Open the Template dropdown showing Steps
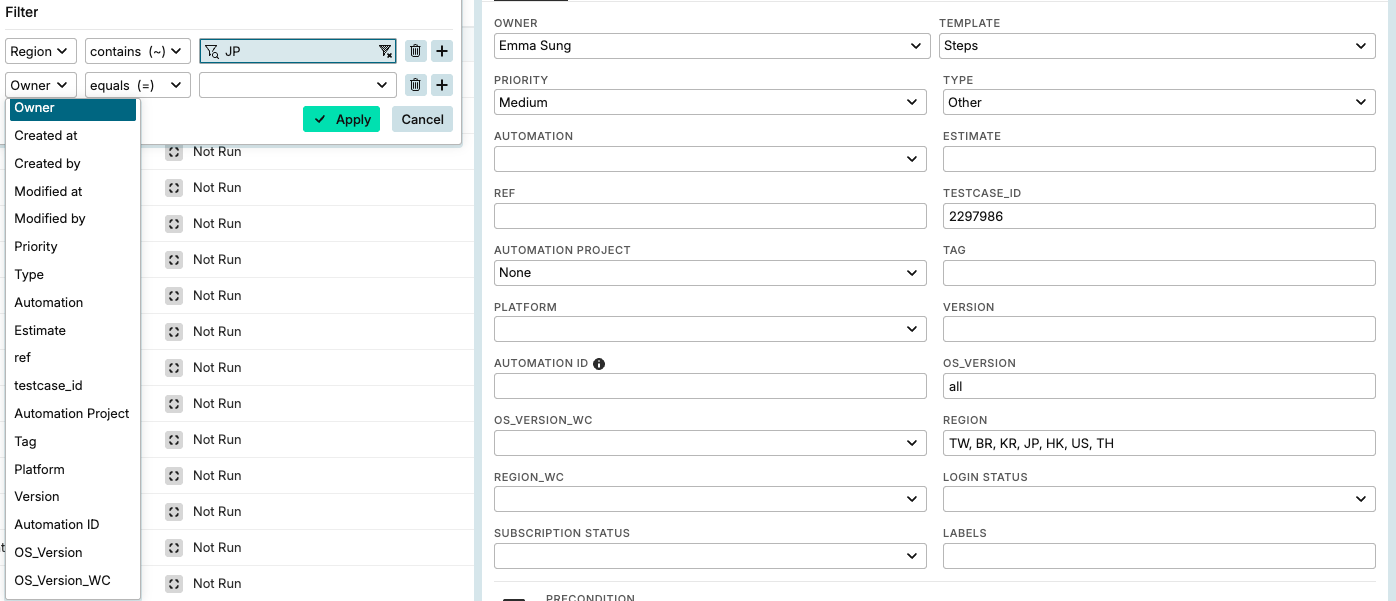 [1158, 46]
